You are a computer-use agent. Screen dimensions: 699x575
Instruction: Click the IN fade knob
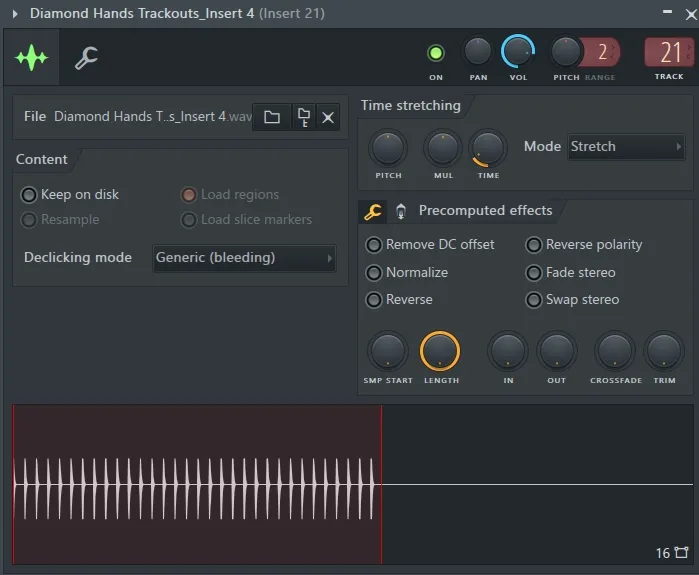[x=508, y=351]
